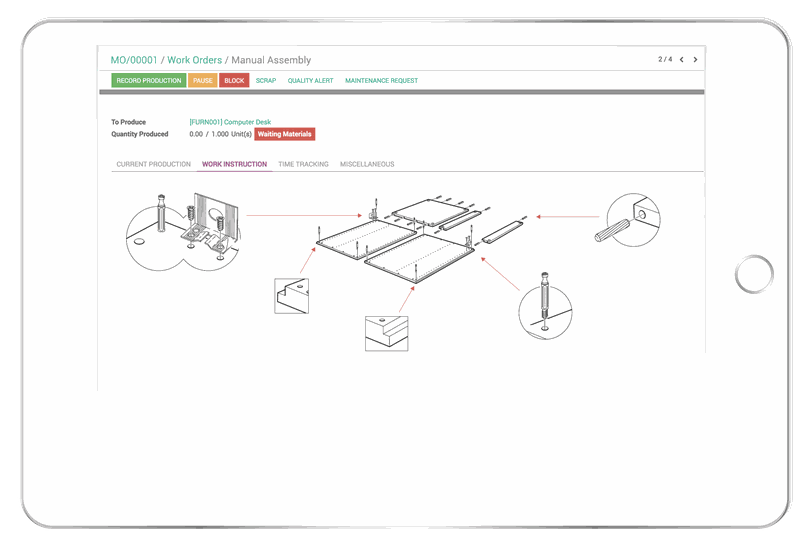The height and width of the screenshot is (535, 810).
Task: Open the Scrap action
Action: 266,80
